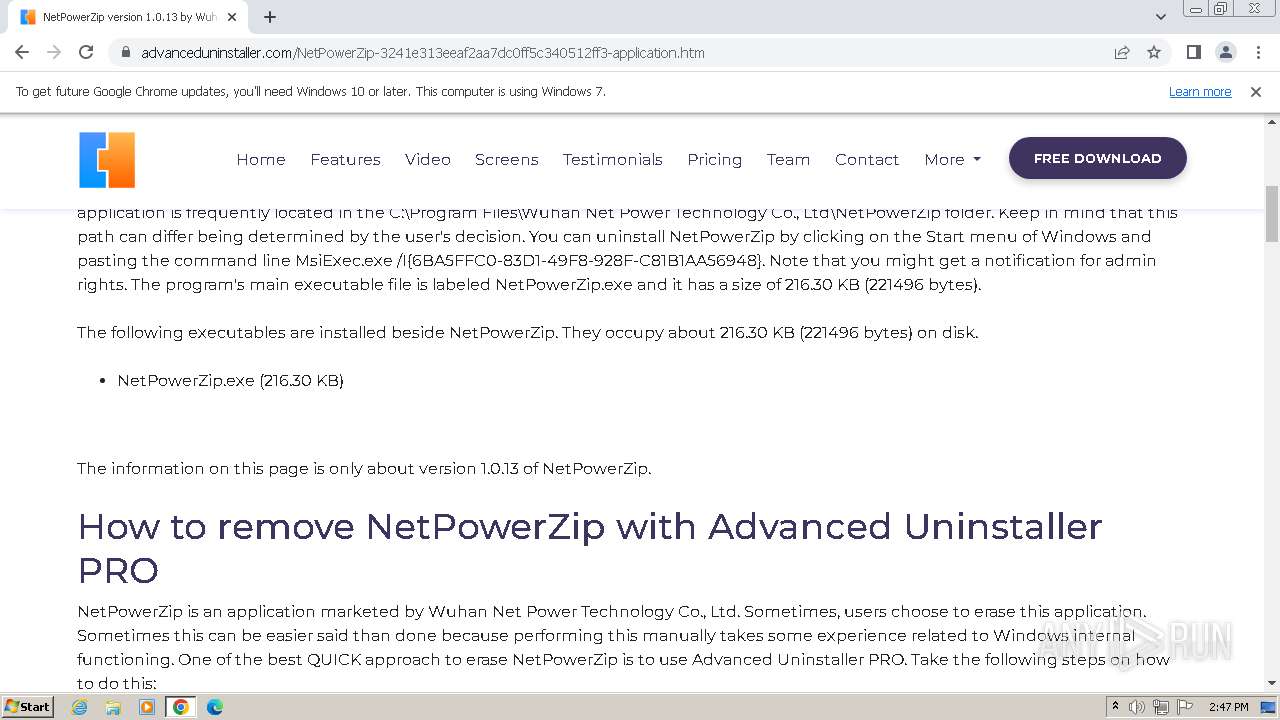The width and height of the screenshot is (1280, 720).
Task: Open Microsoft Edge from taskbar
Action: [214, 707]
